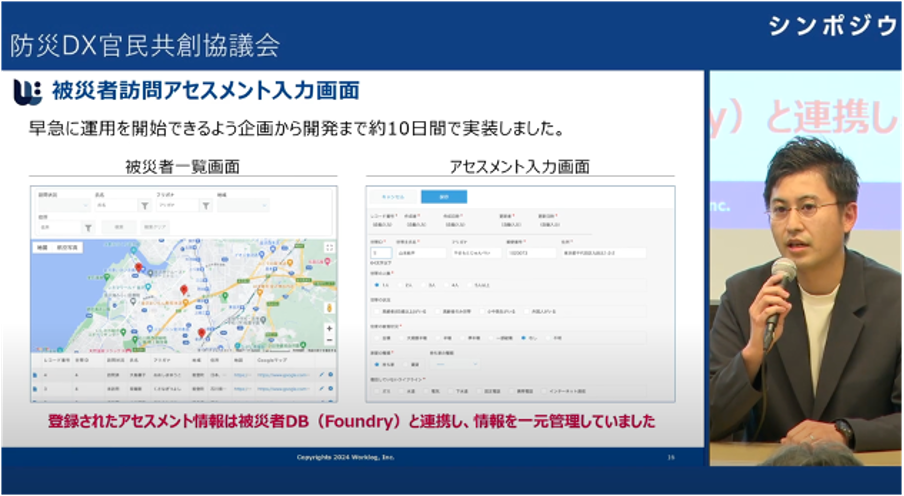Click the blue save button on the form
904x496 pixels.
pyautogui.click(x=444, y=197)
